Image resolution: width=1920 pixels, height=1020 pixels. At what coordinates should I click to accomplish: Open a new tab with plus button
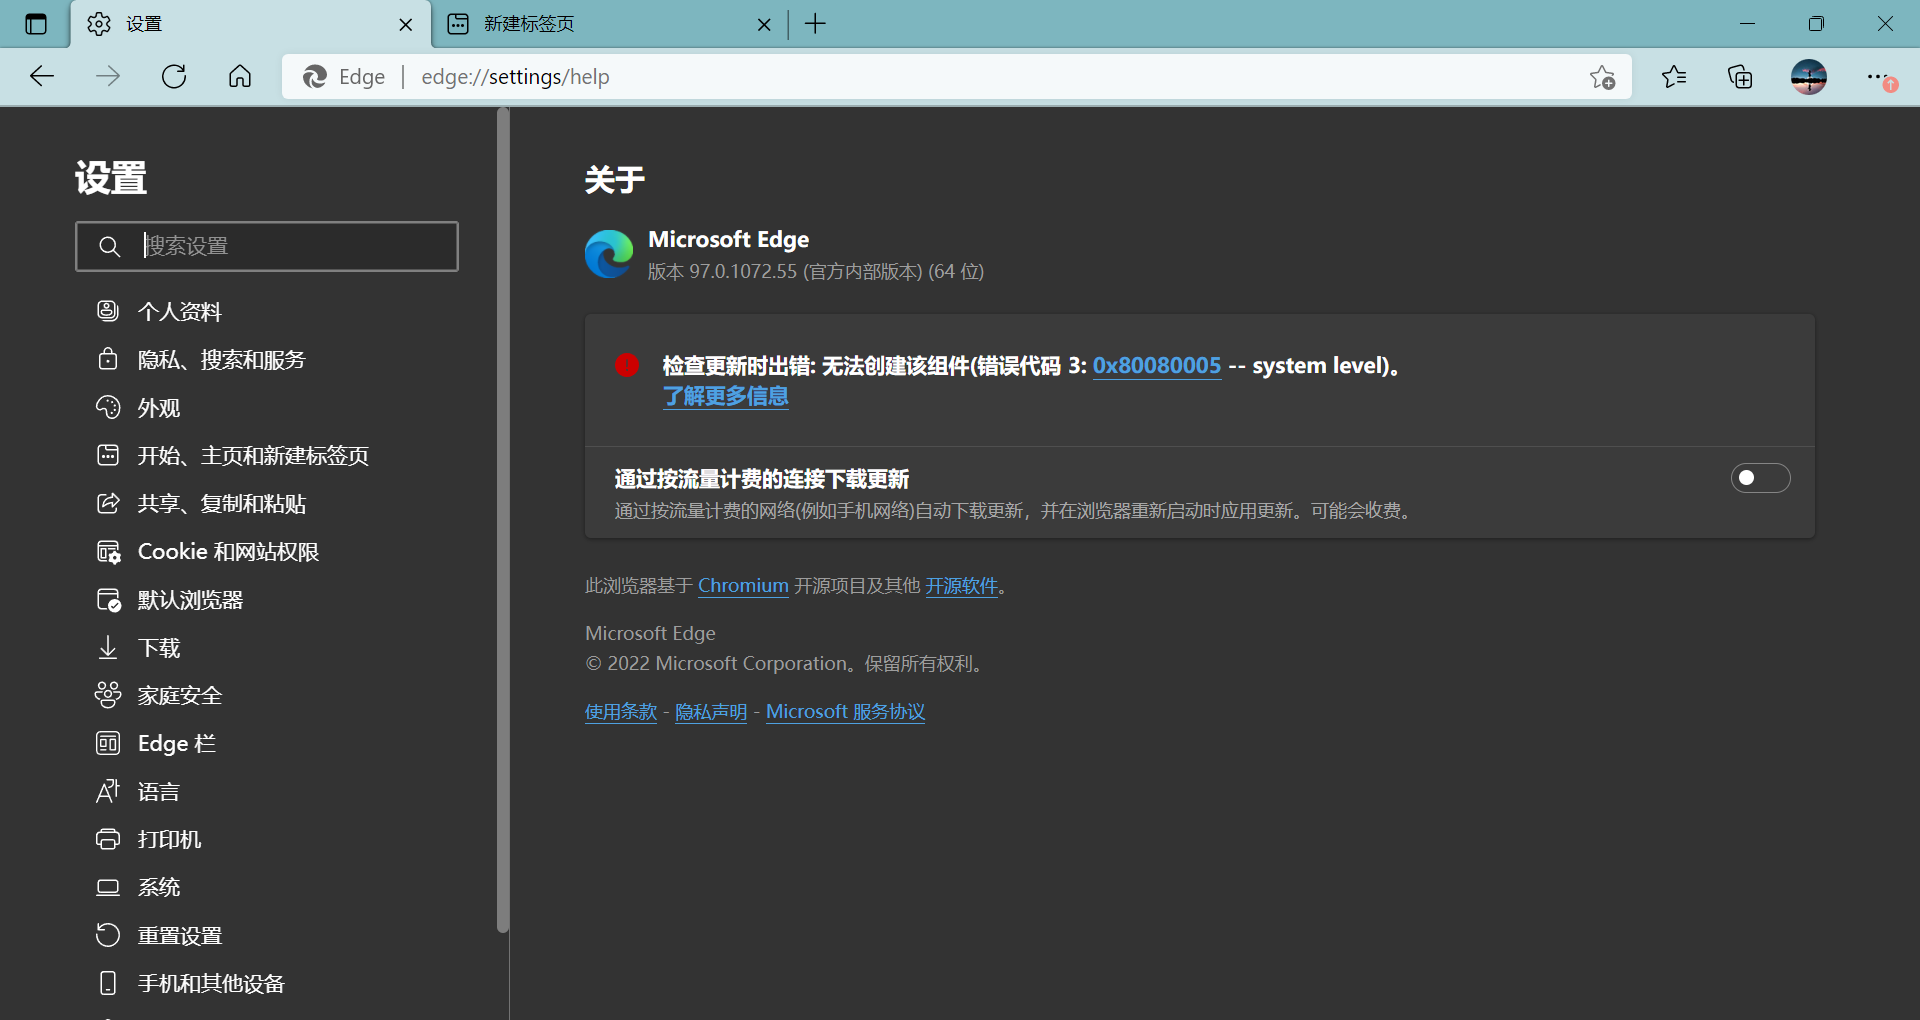[x=815, y=24]
